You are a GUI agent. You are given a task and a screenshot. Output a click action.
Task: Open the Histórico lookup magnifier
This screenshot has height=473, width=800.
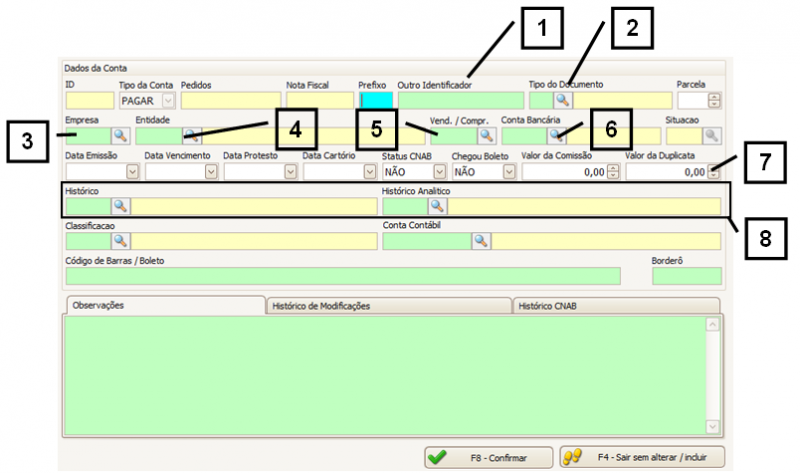click(x=120, y=206)
